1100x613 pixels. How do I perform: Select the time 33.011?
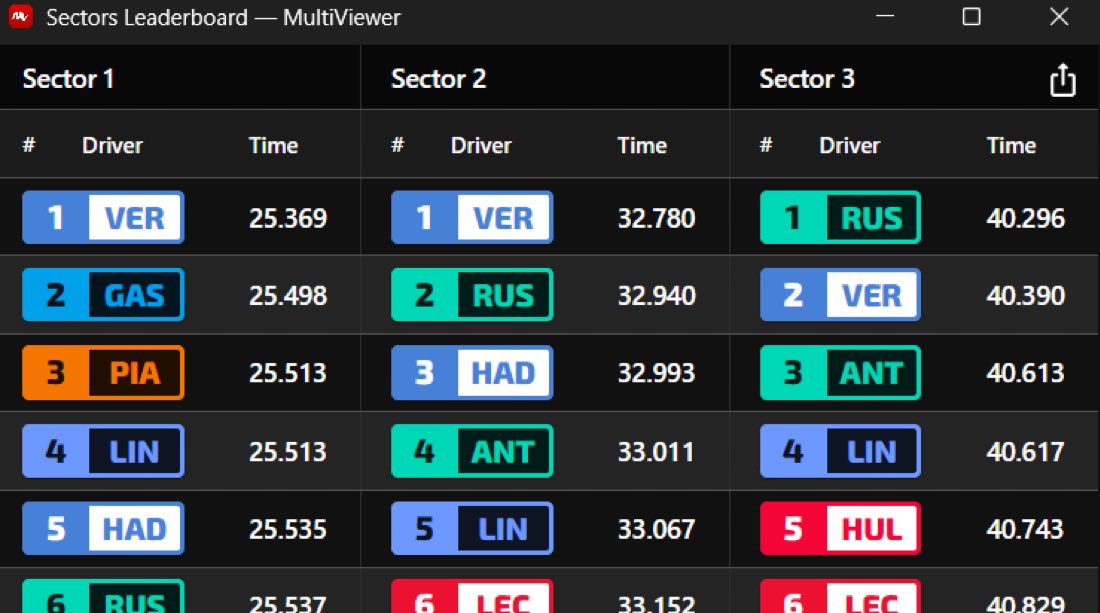[x=656, y=452]
